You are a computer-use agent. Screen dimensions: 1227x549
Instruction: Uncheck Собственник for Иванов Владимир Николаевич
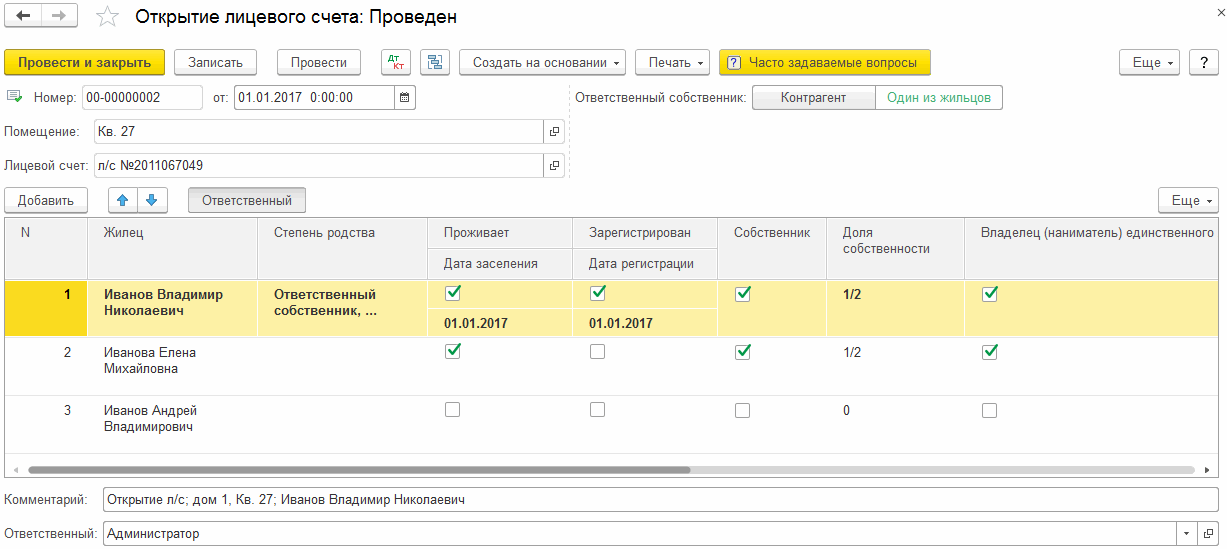742,294
